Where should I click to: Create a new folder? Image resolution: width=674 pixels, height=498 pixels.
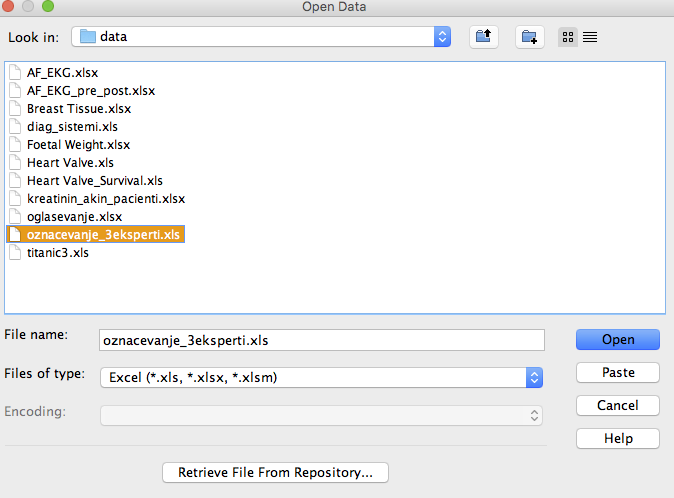pos(530,37)
